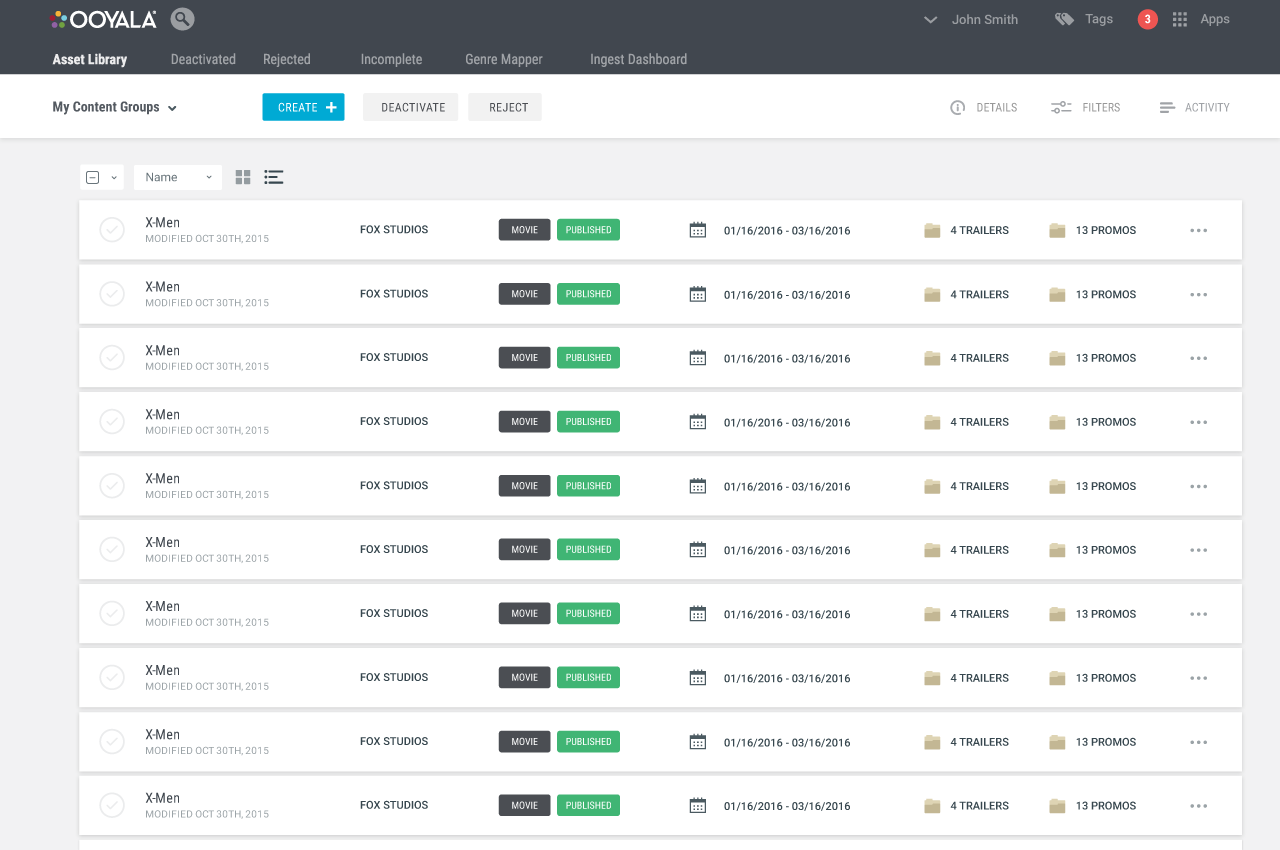The image size is (1280, 850).
Task: Open the red notifications badge showing 3
Action: pos(1147,19)
